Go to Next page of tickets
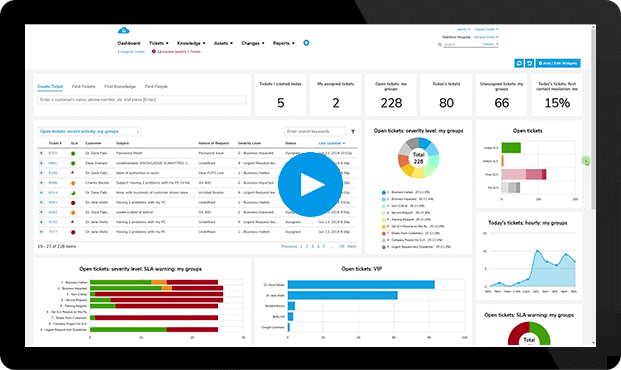The width and height of the screenshot is (621, 370). pyautogui.click(x=352, y=246)
